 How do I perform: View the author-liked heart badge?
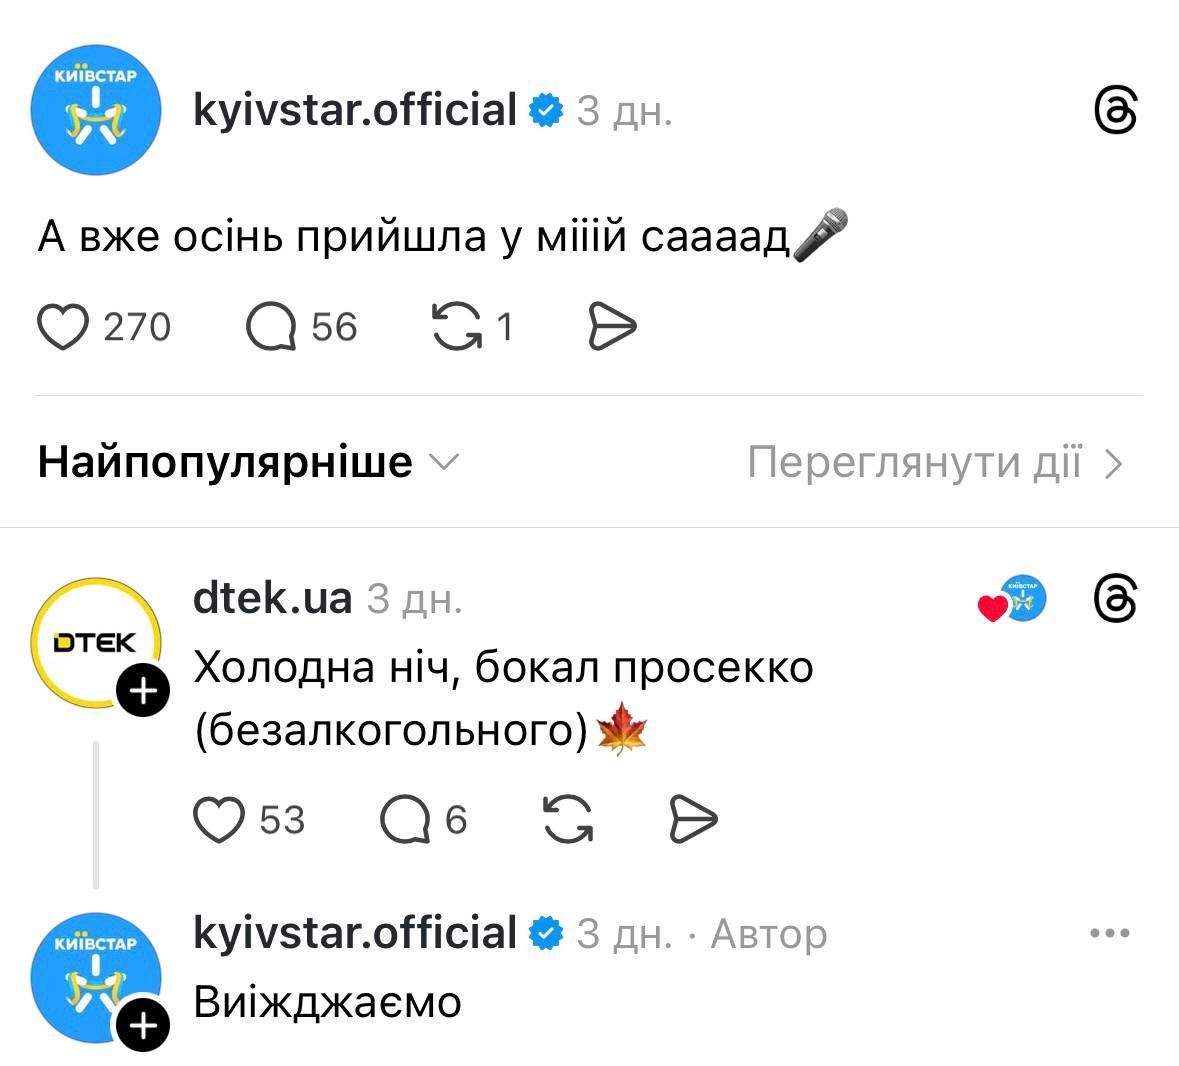point(1011,601)
